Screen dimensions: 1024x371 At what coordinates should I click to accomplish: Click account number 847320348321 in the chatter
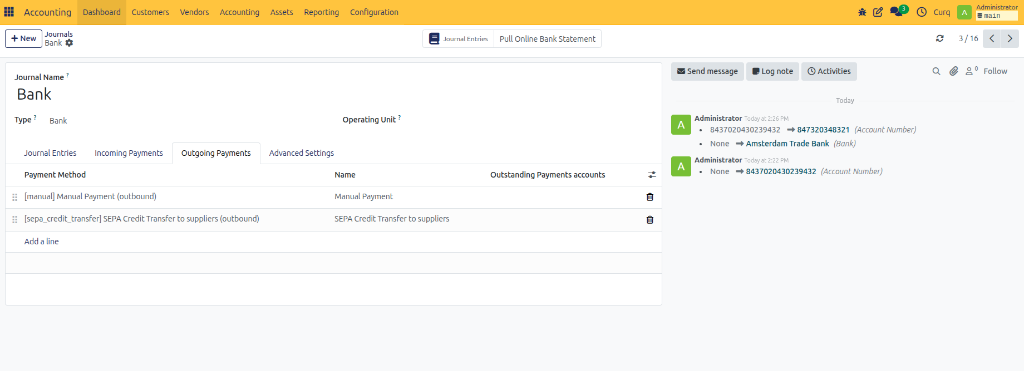point(823,130)
